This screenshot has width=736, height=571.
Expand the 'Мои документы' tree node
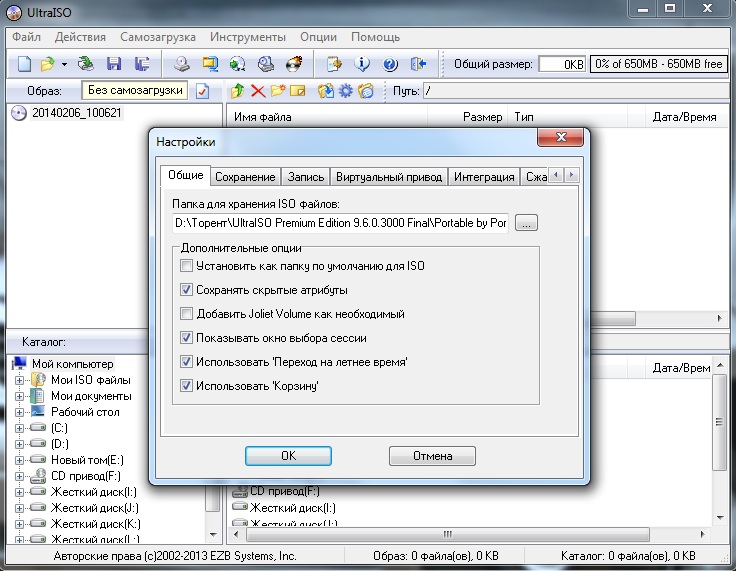[x=19, y=396]
